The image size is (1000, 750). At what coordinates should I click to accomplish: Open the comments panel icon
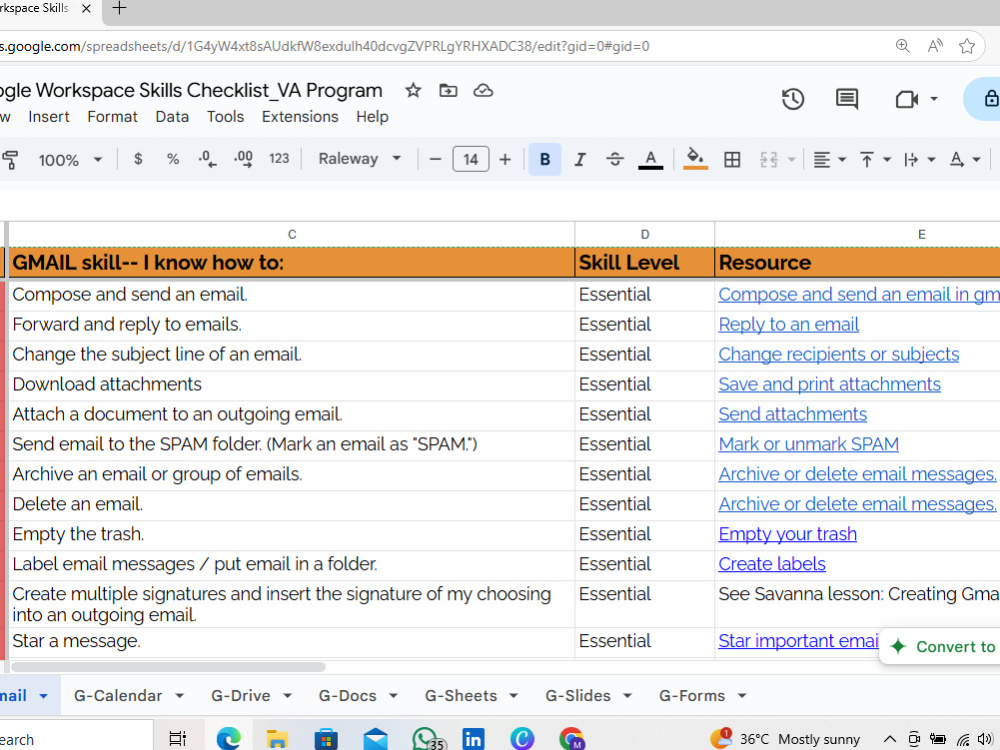[847, 99]
